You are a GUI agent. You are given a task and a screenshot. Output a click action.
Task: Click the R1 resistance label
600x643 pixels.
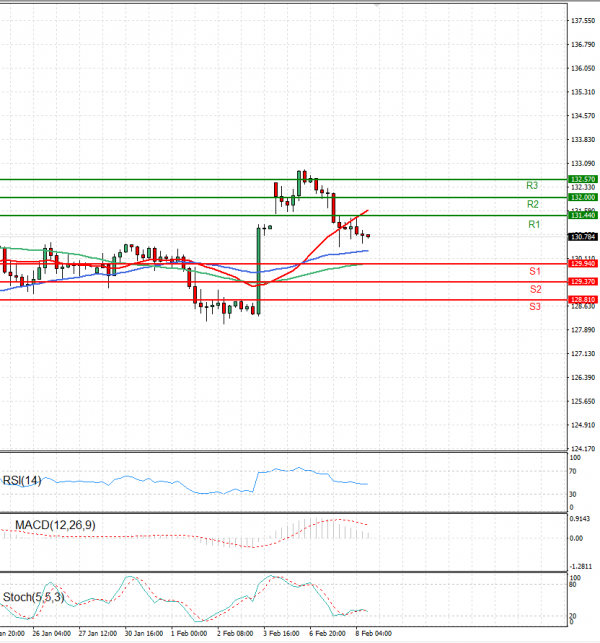tap(534, 224)
